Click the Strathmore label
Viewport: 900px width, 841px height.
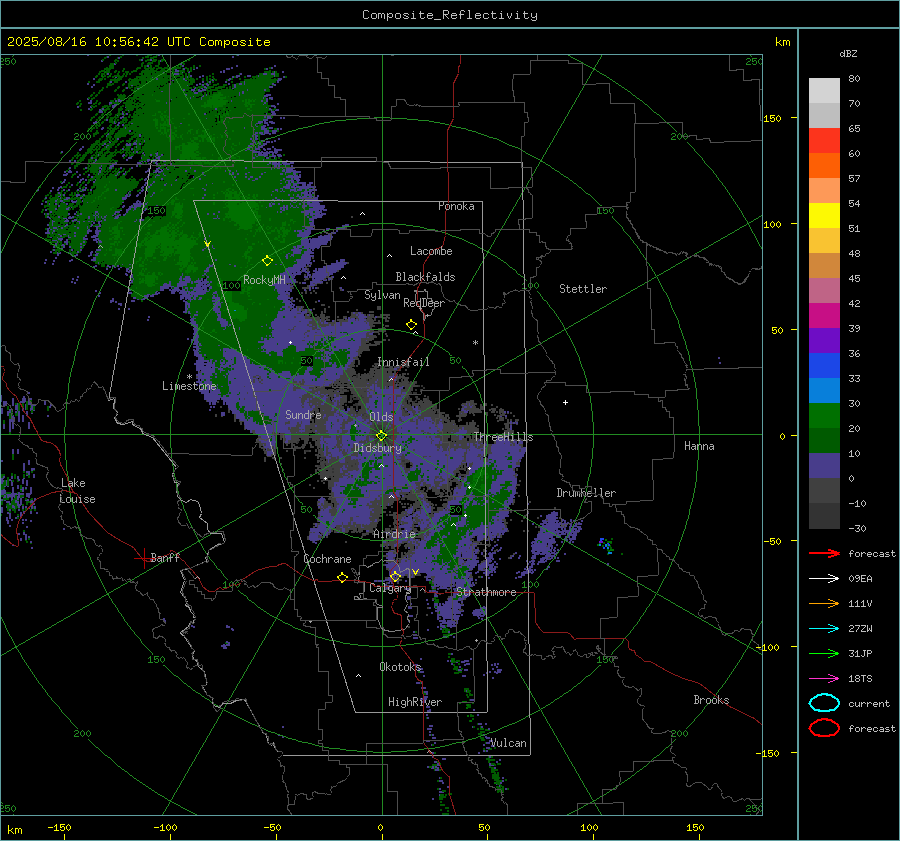tap(486, 592)
